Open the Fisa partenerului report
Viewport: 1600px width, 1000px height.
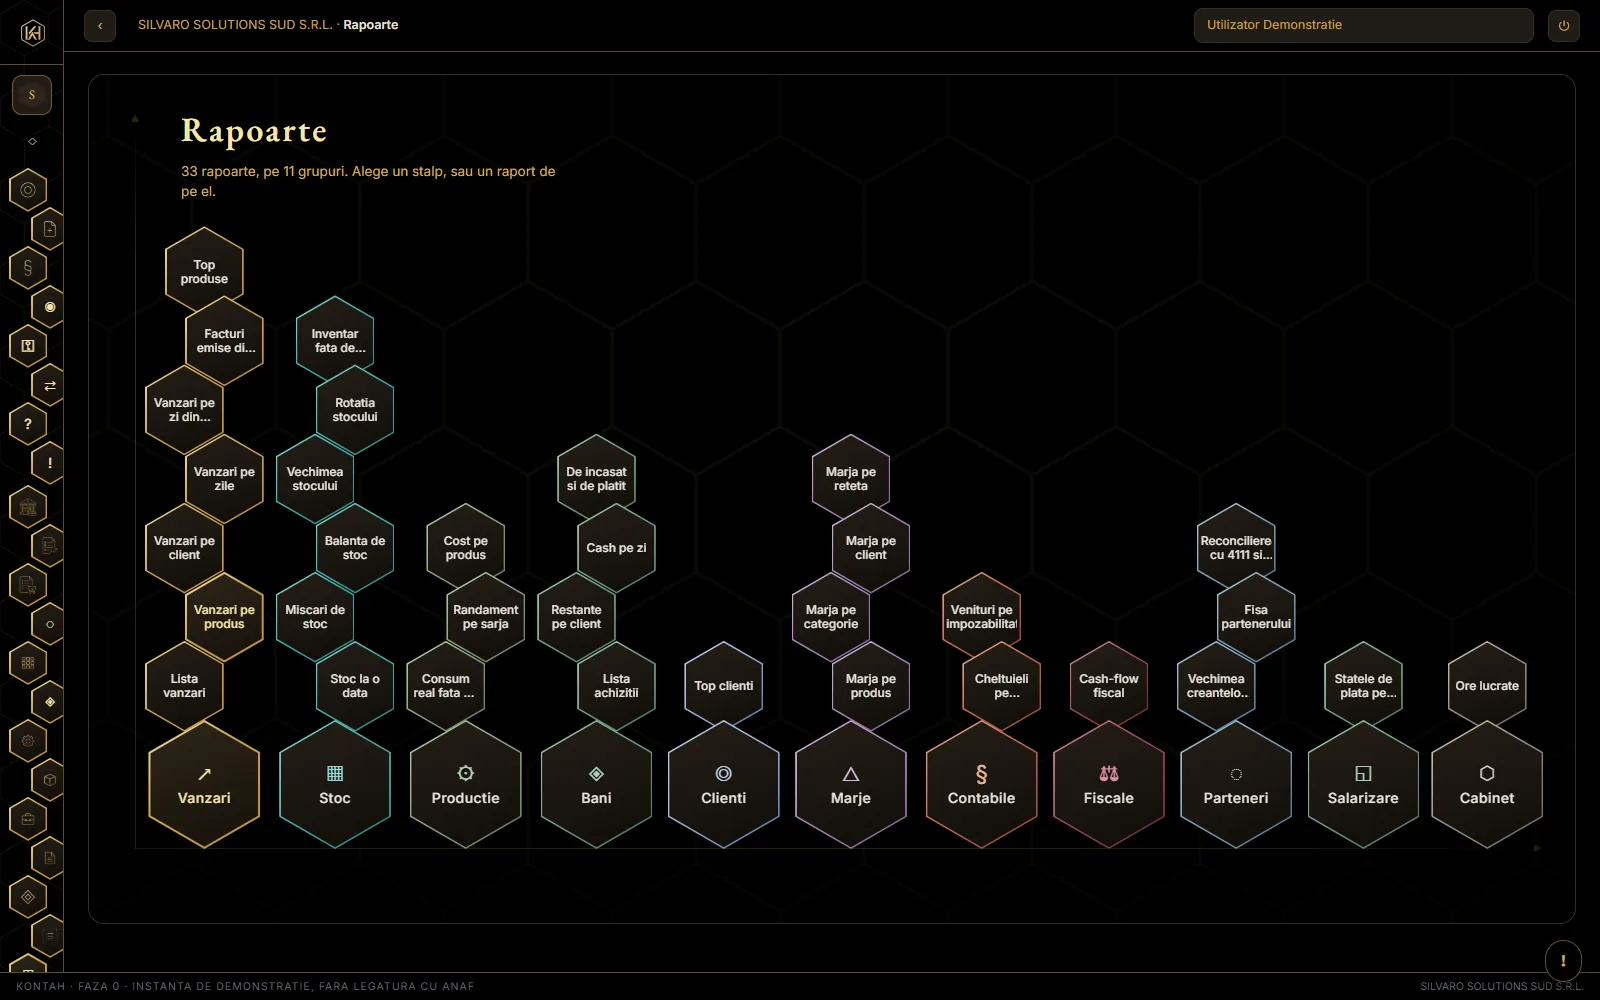pos(1256,617)
